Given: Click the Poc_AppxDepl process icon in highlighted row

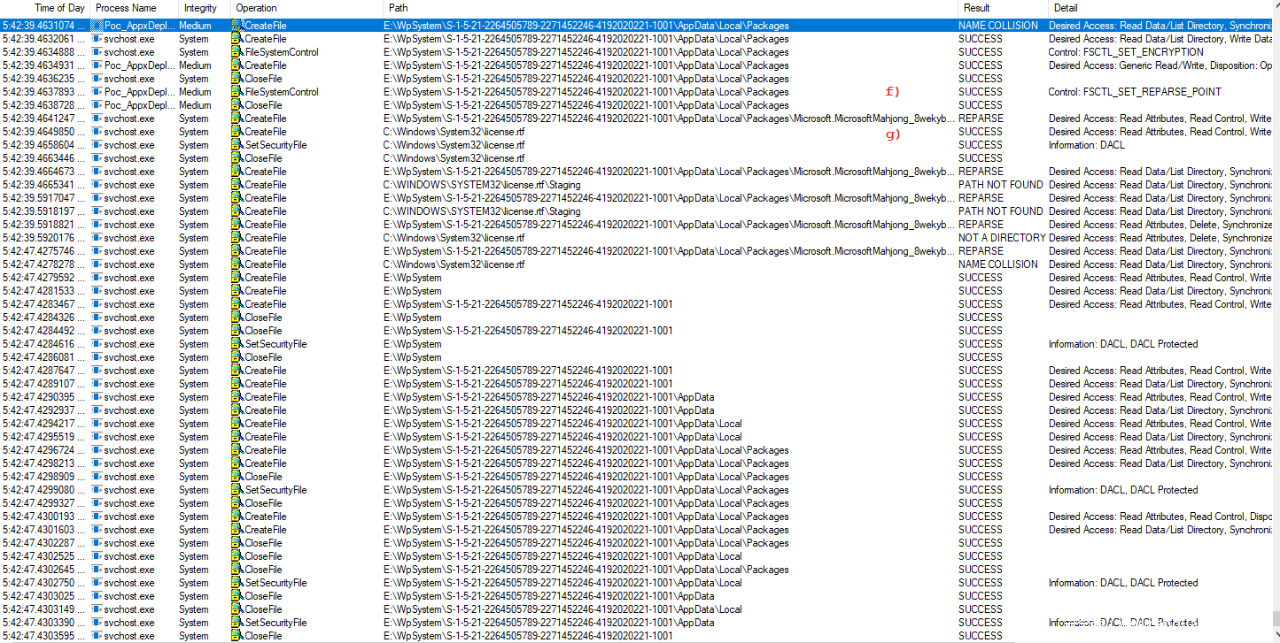Looking at the screenshot, I should click(97, 25).
